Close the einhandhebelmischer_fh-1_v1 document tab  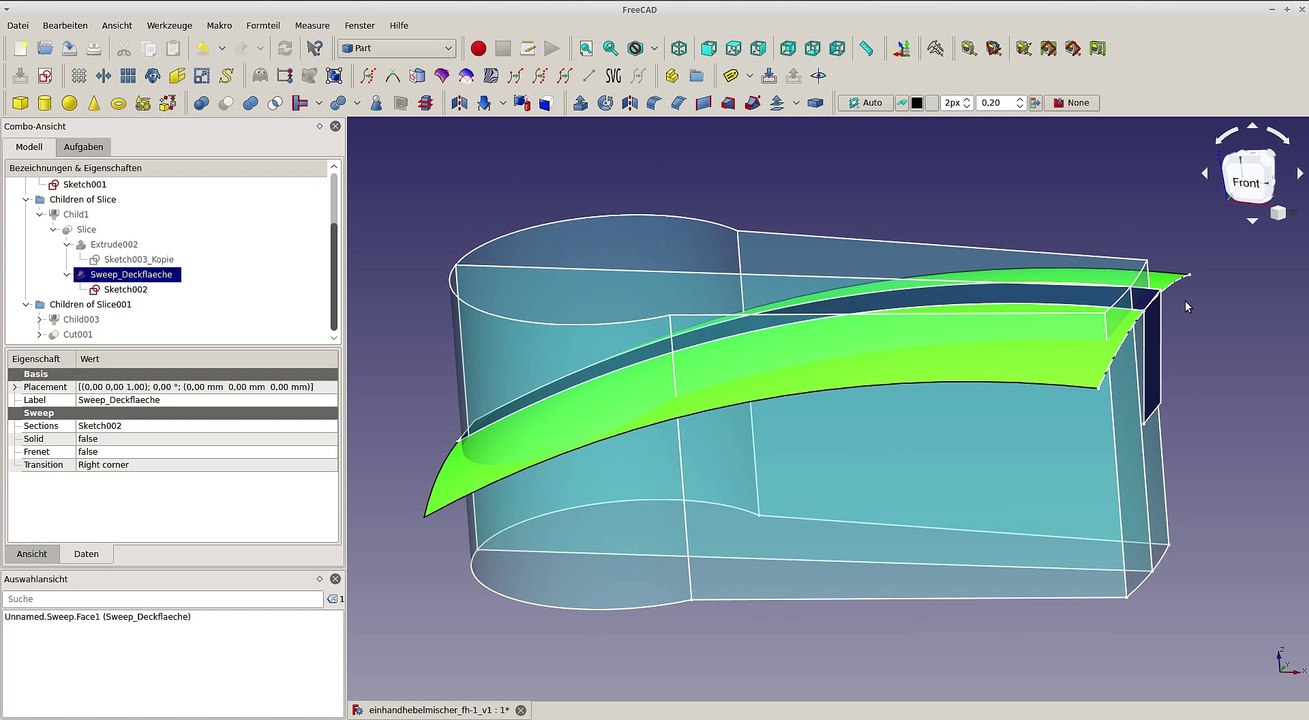click(520, 710)
